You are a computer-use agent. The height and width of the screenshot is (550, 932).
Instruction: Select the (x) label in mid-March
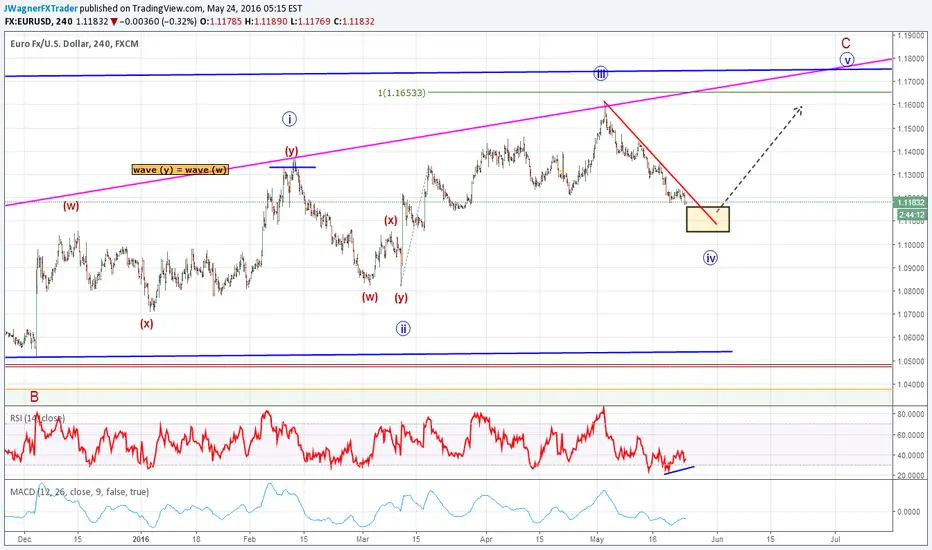point(390,220)
